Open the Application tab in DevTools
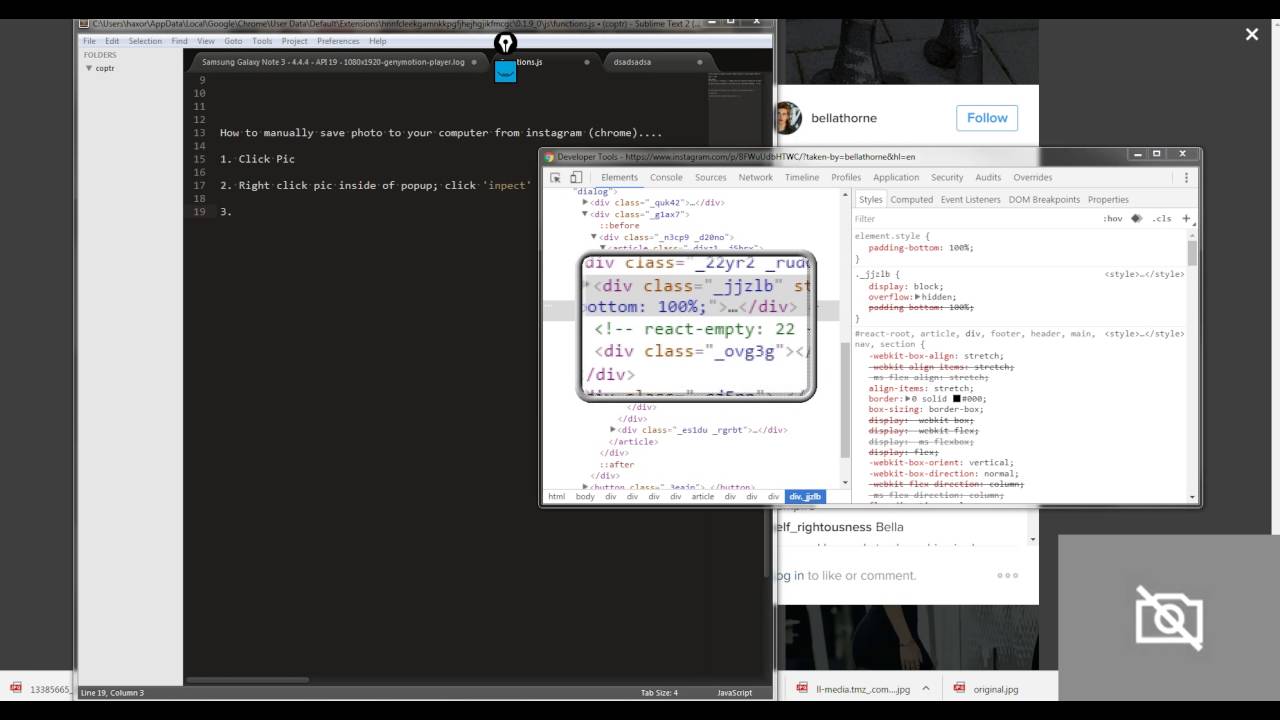The image size is (1280, 720). point(896,177)
